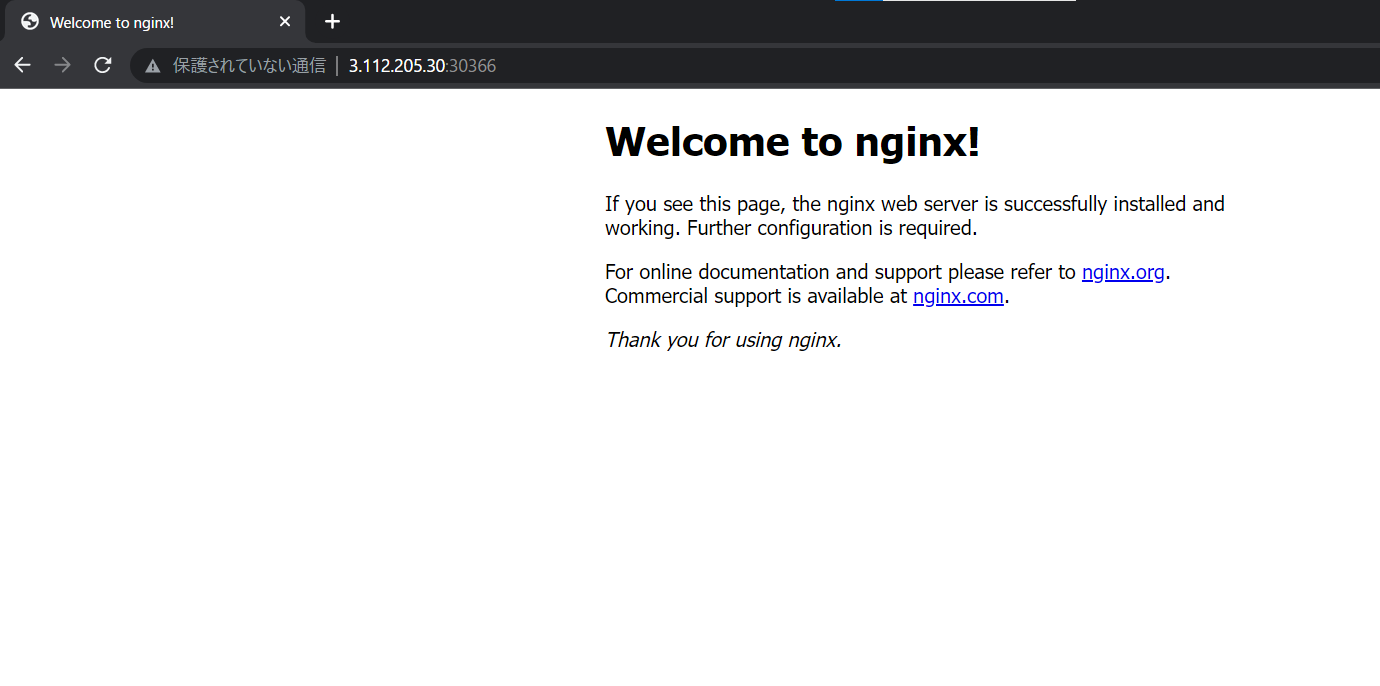Image resolution: width=1380 pixels, height=686 pixels.
Task: Click the "Commercial support is available at" text
Action: pyautogui.click(x=756, y=296)
